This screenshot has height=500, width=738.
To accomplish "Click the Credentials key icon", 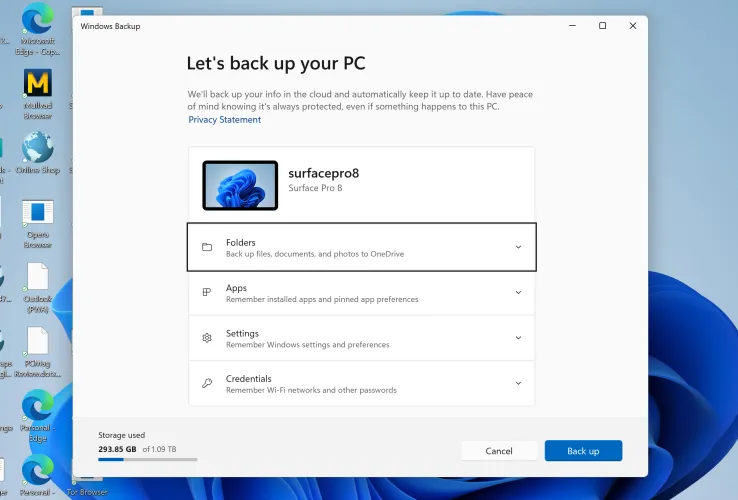I will tap(207, 383).
